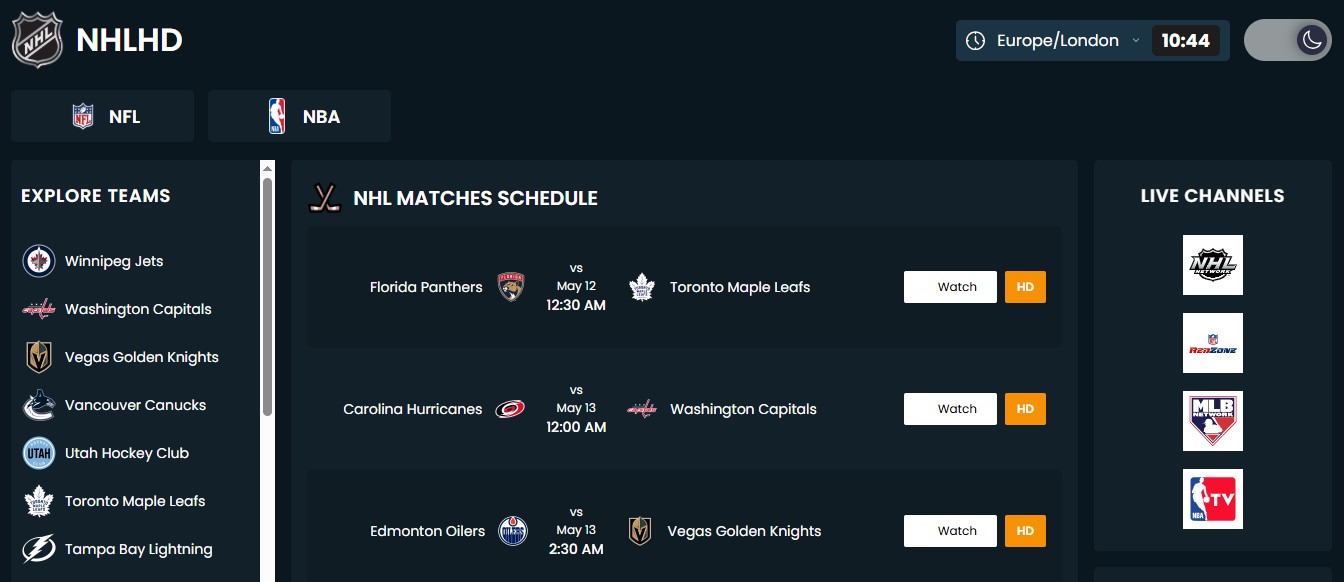Click the NHL shield logo in header

coord(37,41)
